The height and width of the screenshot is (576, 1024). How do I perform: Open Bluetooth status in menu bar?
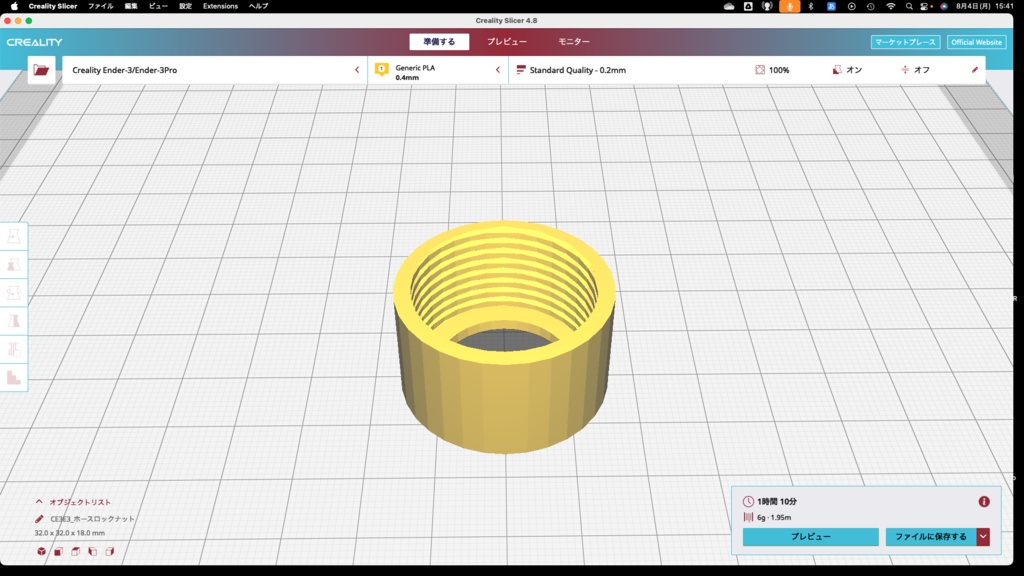pyautogui.click(x=810, y=6)
